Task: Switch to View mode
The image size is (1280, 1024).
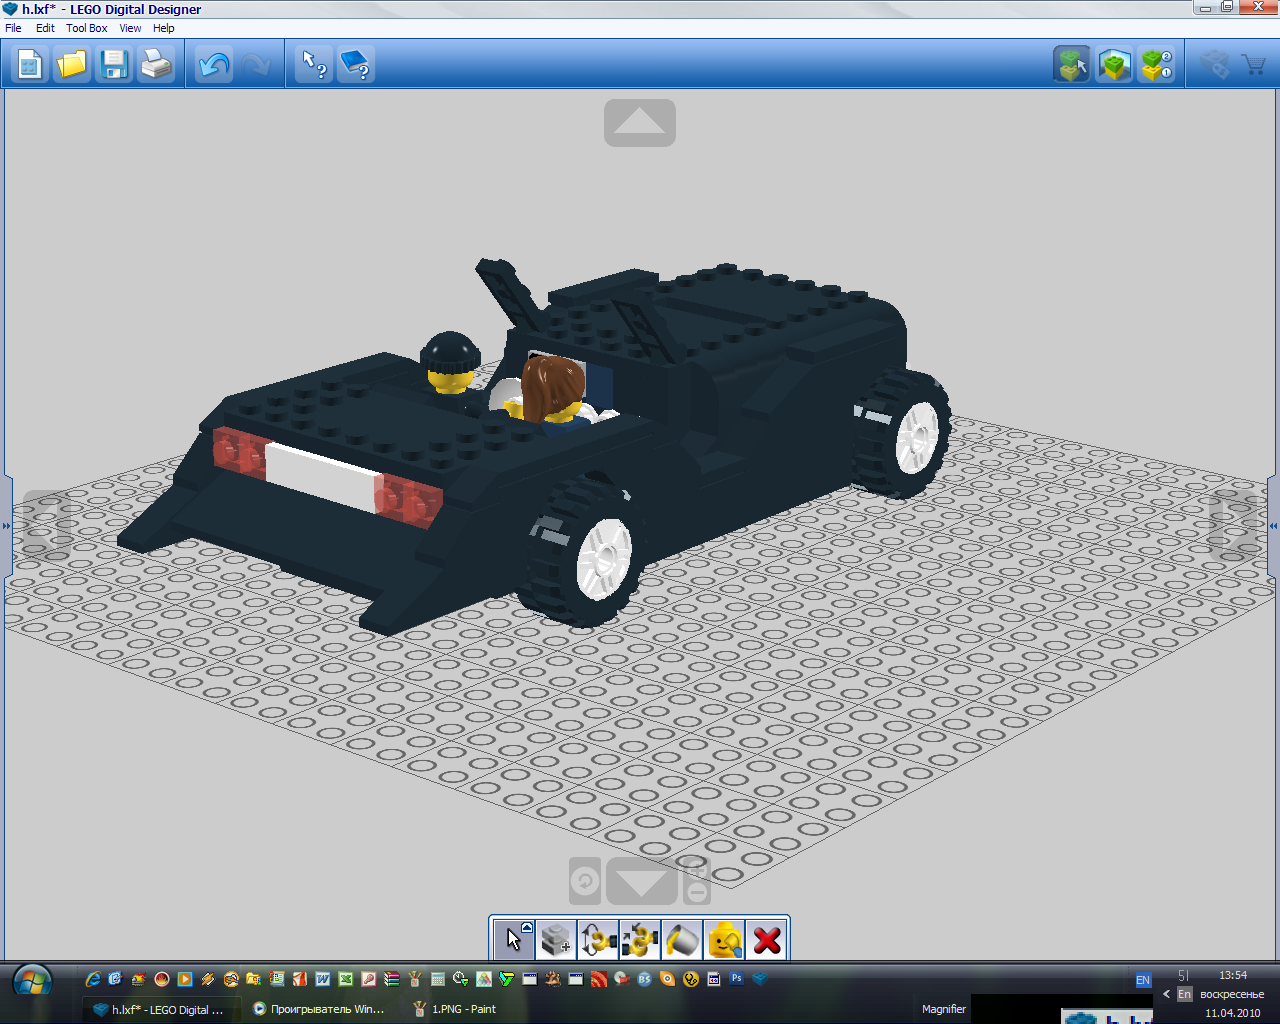Action: (x=1114, y=66)
